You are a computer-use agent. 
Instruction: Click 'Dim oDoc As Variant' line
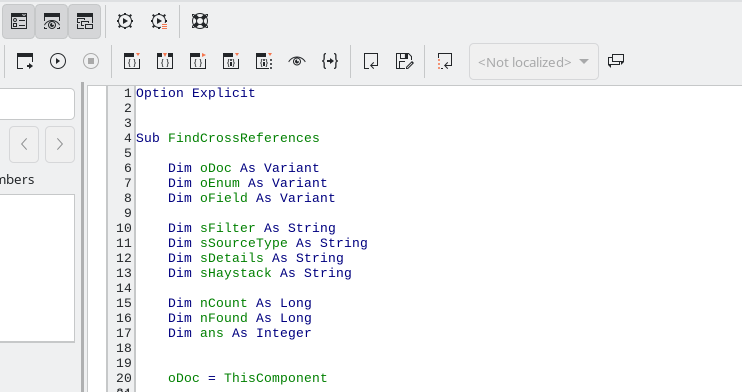tap(244, 168)
